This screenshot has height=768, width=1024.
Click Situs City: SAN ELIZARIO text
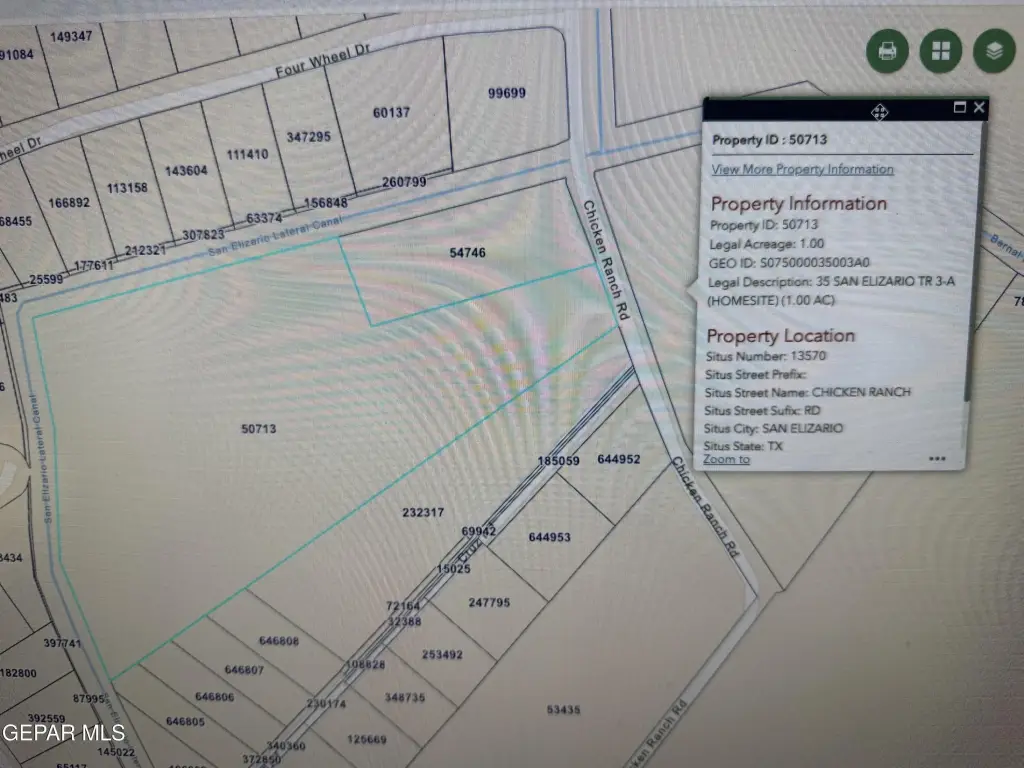pos(773,428)
